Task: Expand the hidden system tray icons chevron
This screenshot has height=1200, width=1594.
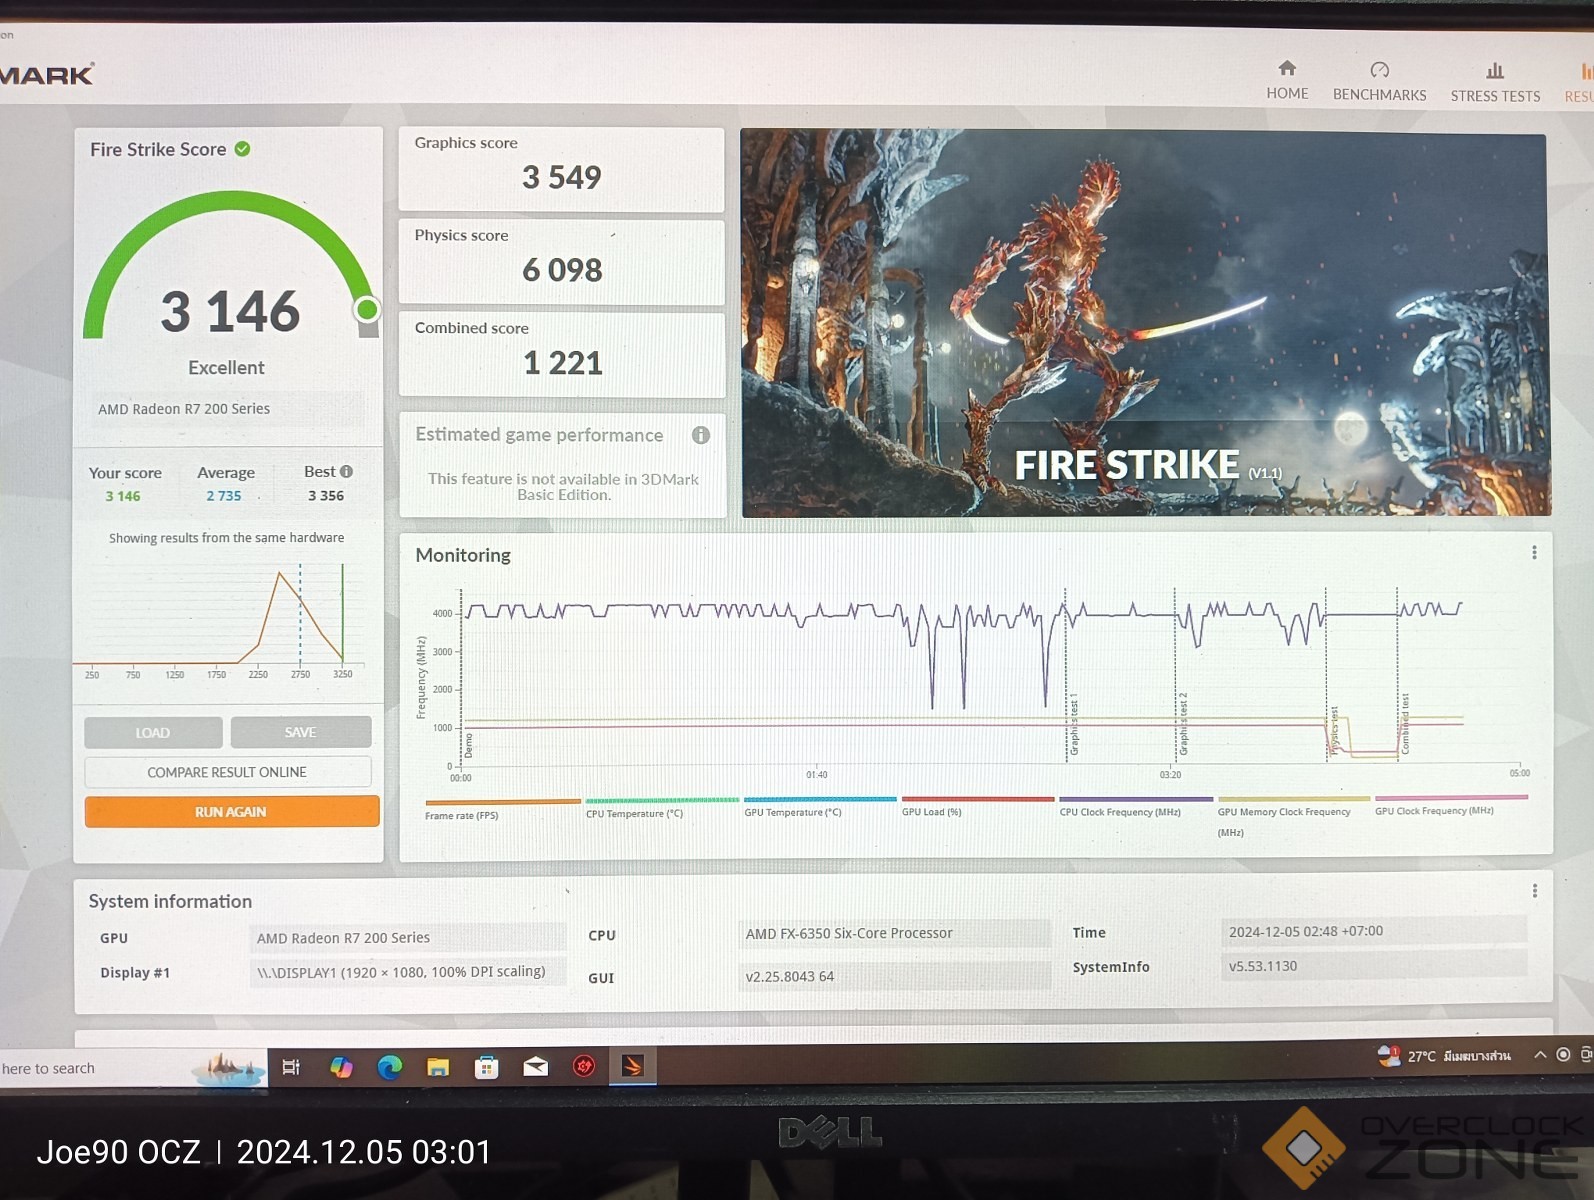Action: click(x=1540, y=1055)
